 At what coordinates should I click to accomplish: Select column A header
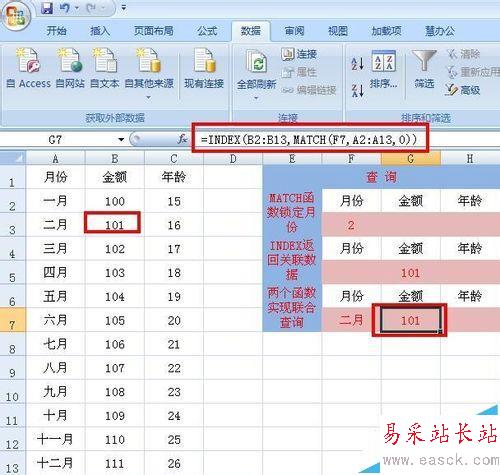click(x=55, y=158)
